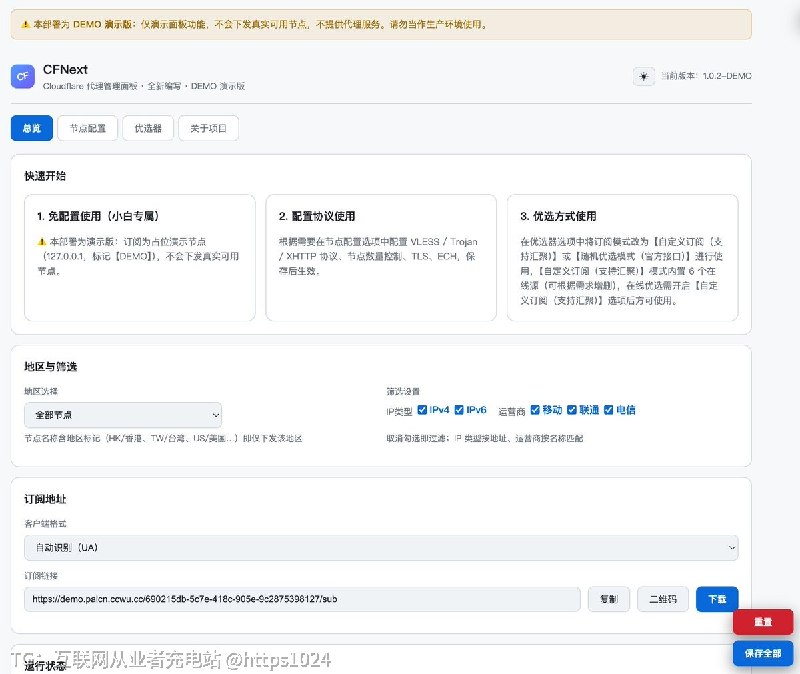Switch to the 总览 tab

click(32, 128)
